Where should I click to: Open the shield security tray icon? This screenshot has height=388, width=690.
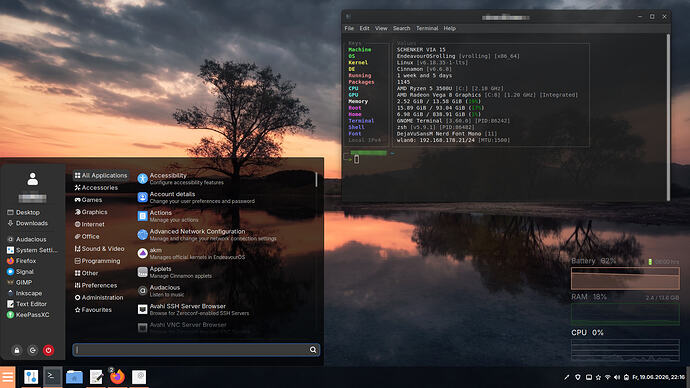tap(578, 377)
